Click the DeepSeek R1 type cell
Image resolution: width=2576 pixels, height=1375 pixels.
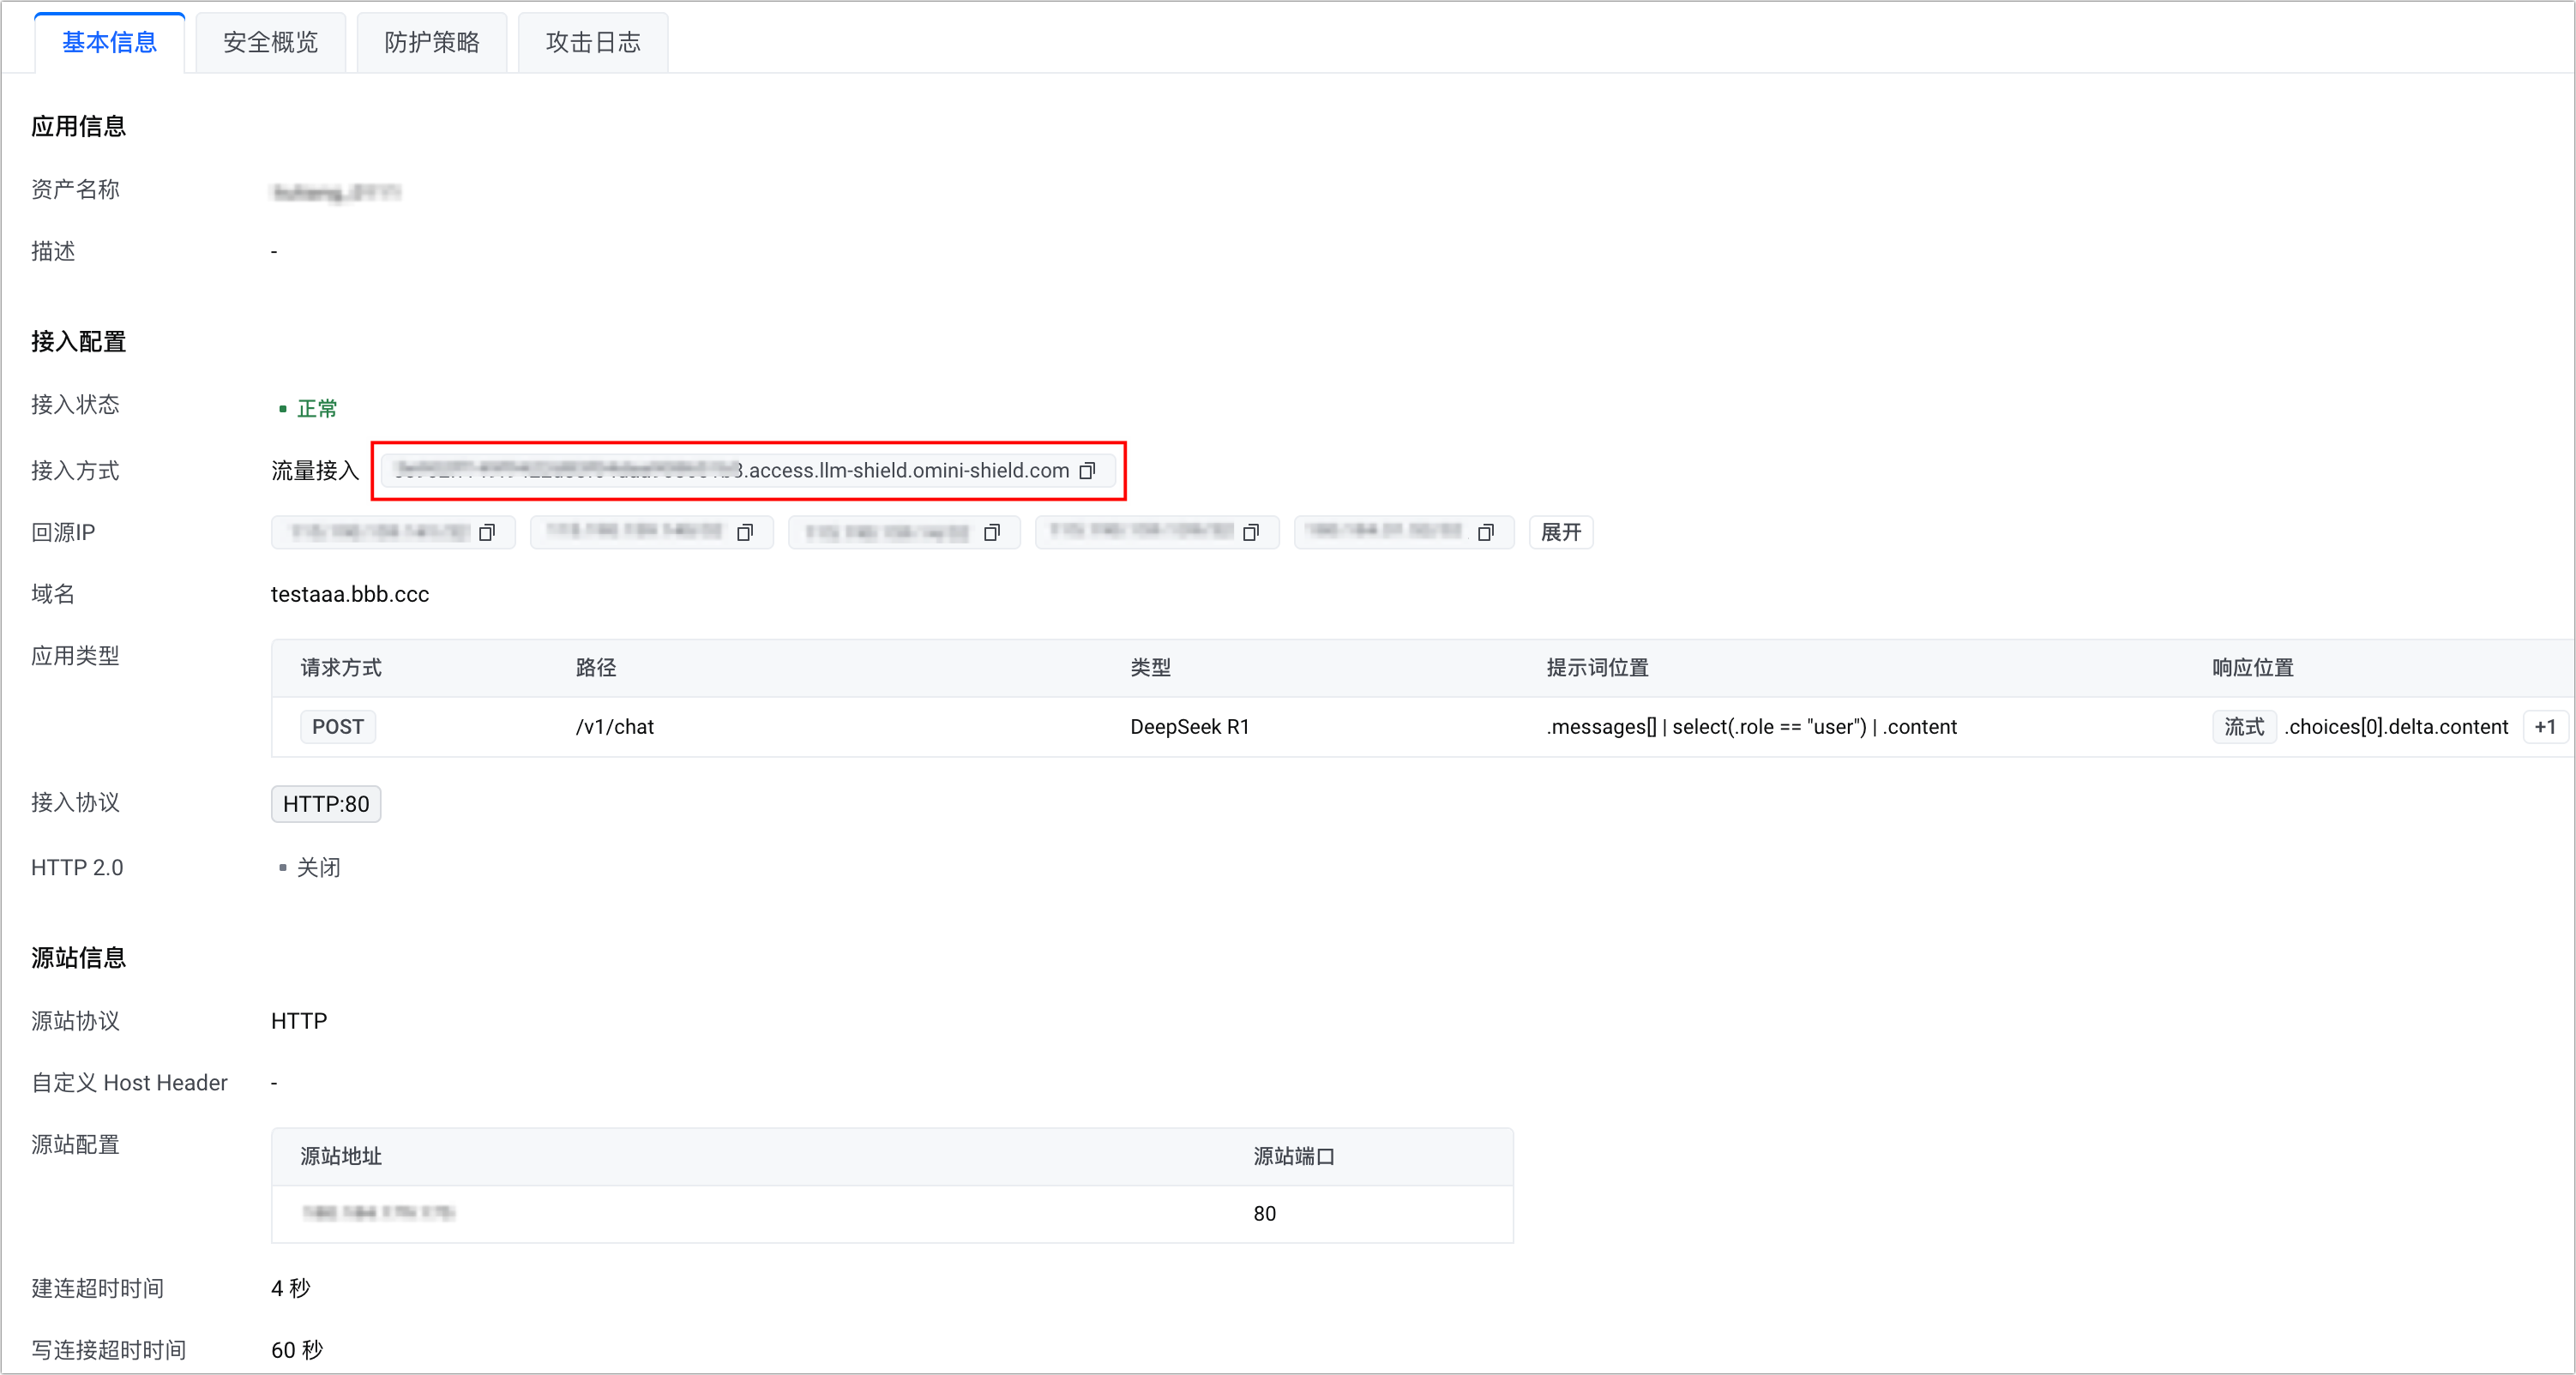(1189, 727)
